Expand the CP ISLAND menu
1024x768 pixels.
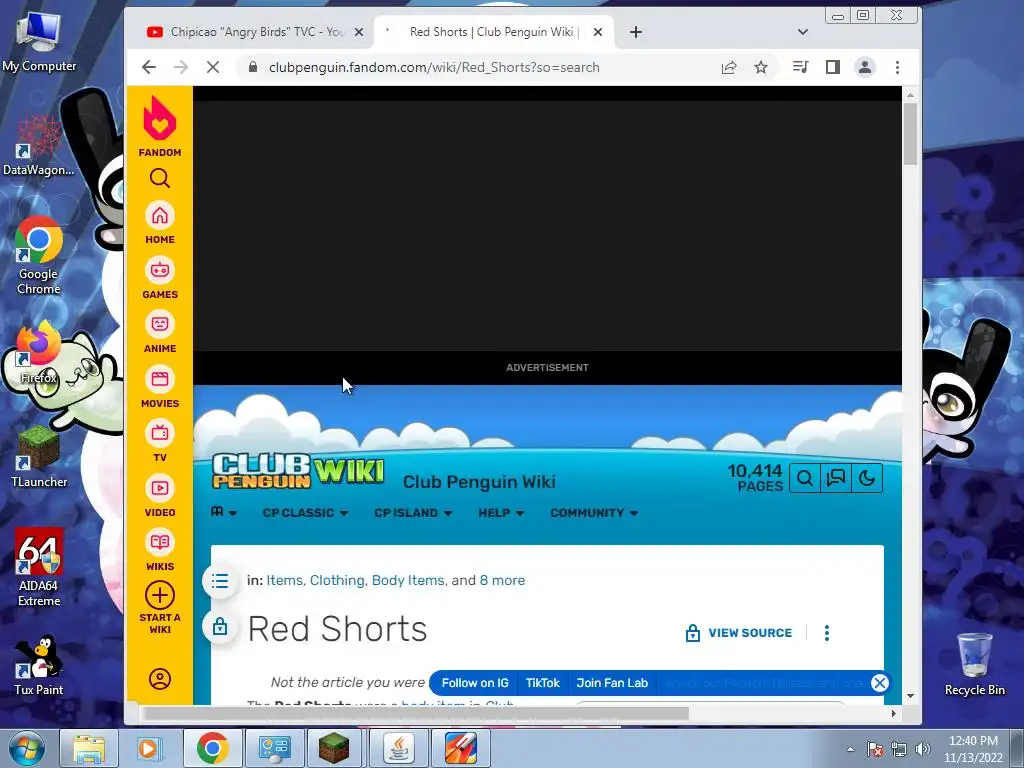[x=413, y=513]
